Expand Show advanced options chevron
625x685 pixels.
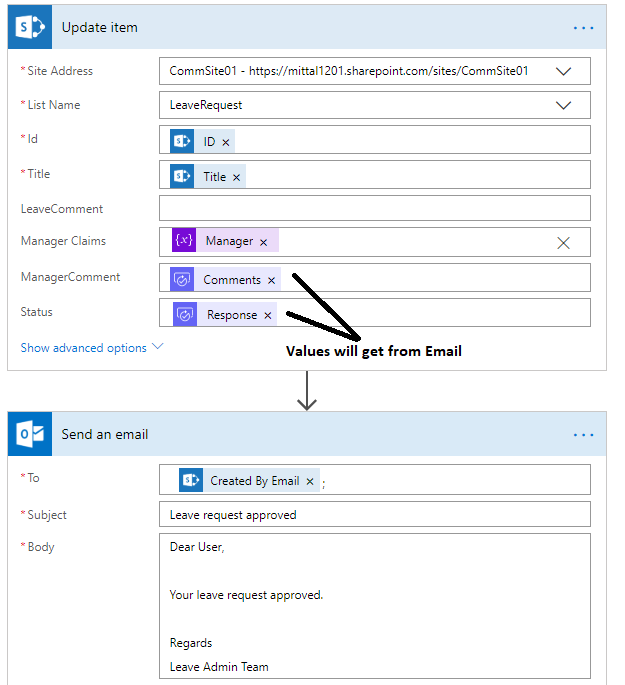pos(157,347)
